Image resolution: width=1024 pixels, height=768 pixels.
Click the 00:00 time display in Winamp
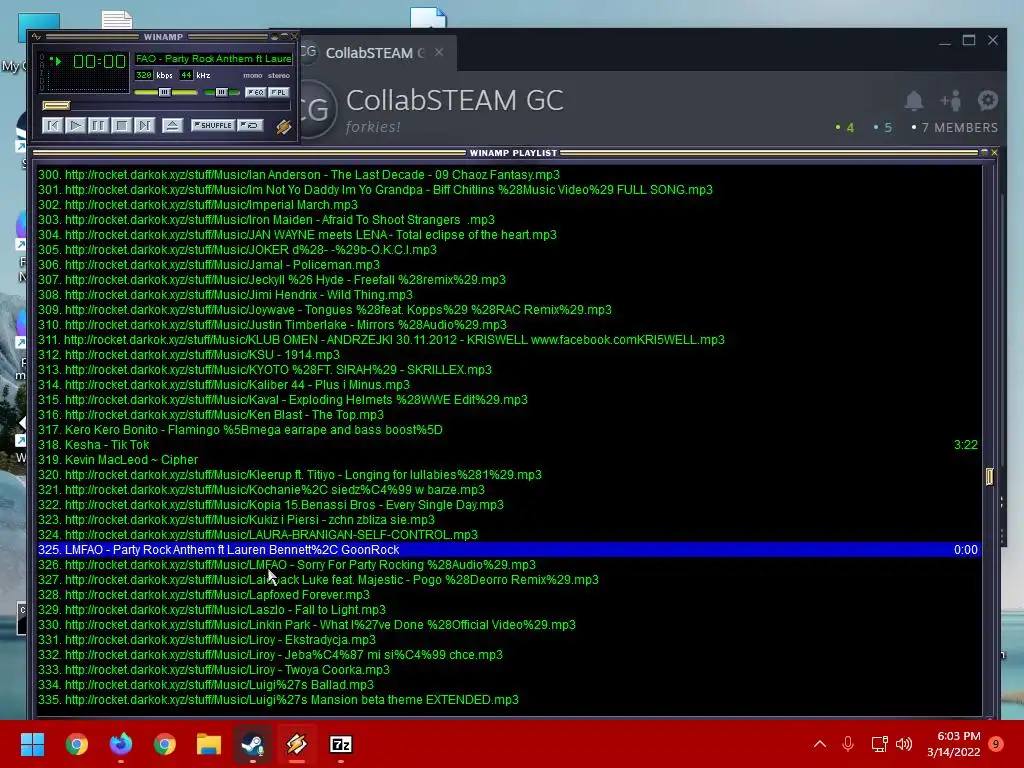tap(99, 61)
